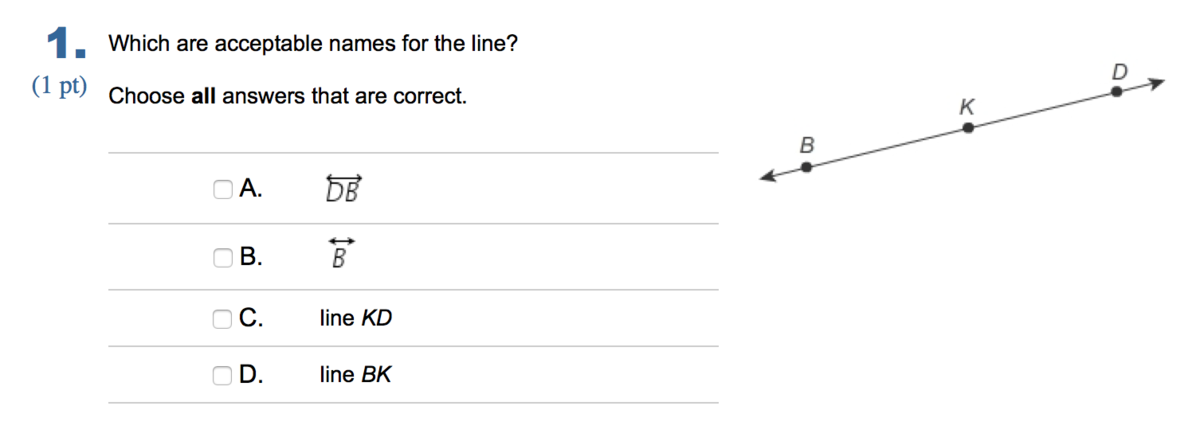The image size is (1200, 441).
Task: Click the 'Which are acceptable names' question text
Action: point(313,44)
